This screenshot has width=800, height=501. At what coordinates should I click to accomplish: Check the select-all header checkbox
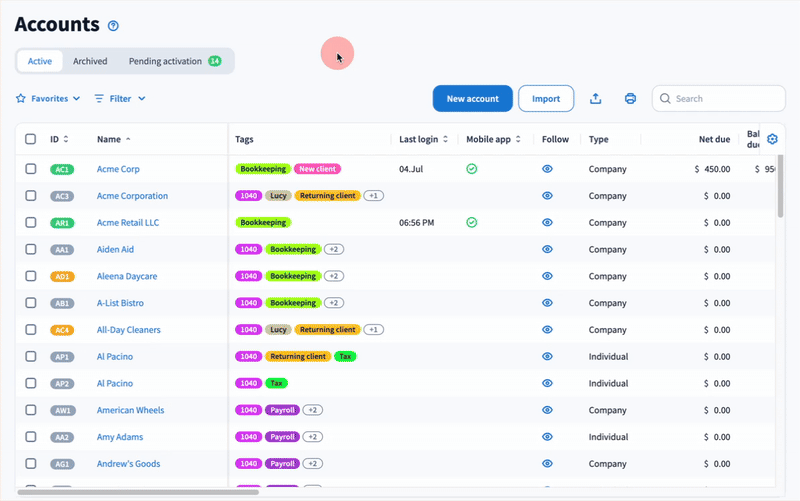coord(31,139)
